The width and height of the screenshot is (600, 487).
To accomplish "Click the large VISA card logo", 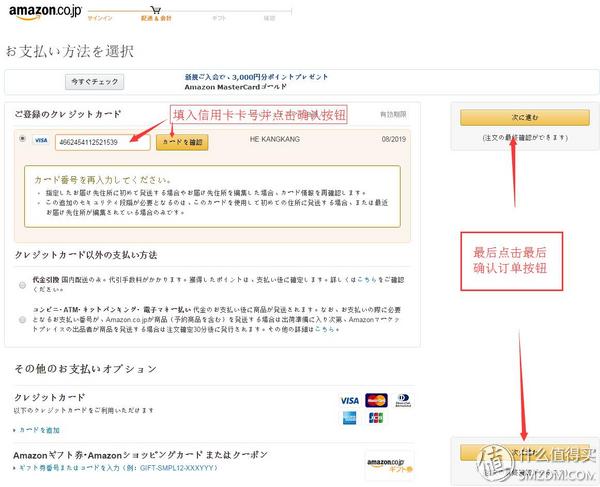I will (349, 401).
